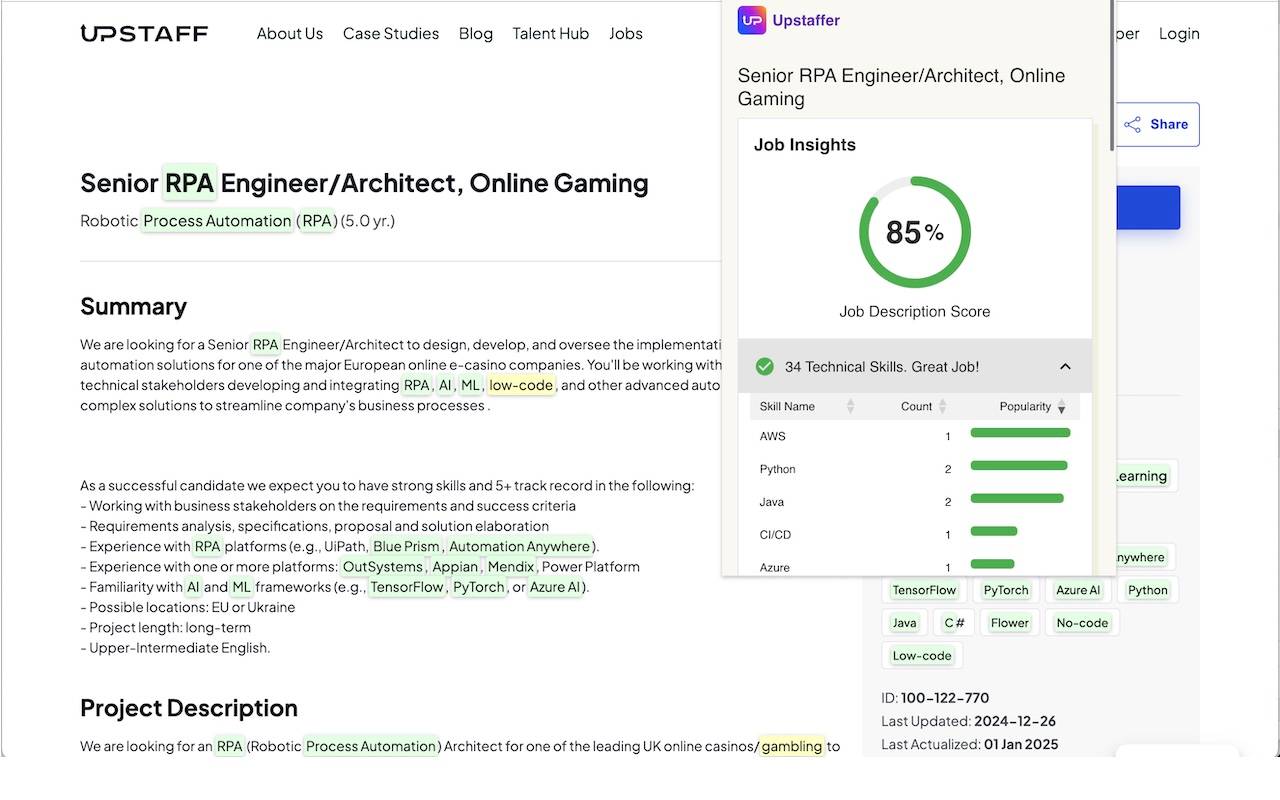1280x800 pixels.
Task: Click job ID 100-122-770
Action: [x=945, y=698]
